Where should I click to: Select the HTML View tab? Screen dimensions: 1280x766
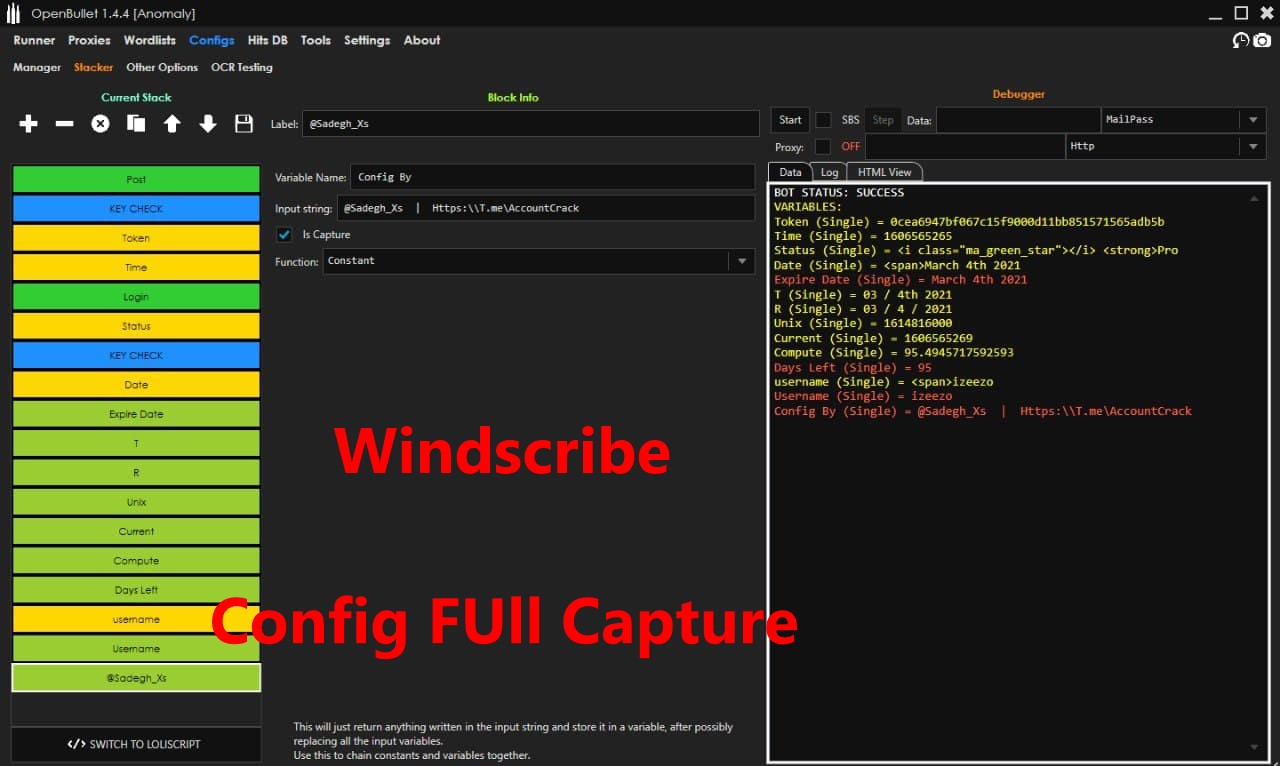884,172
